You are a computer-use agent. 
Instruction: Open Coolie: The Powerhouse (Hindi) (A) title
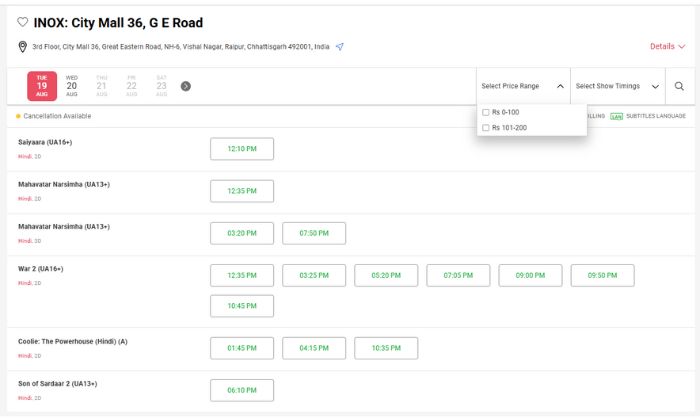73,341
